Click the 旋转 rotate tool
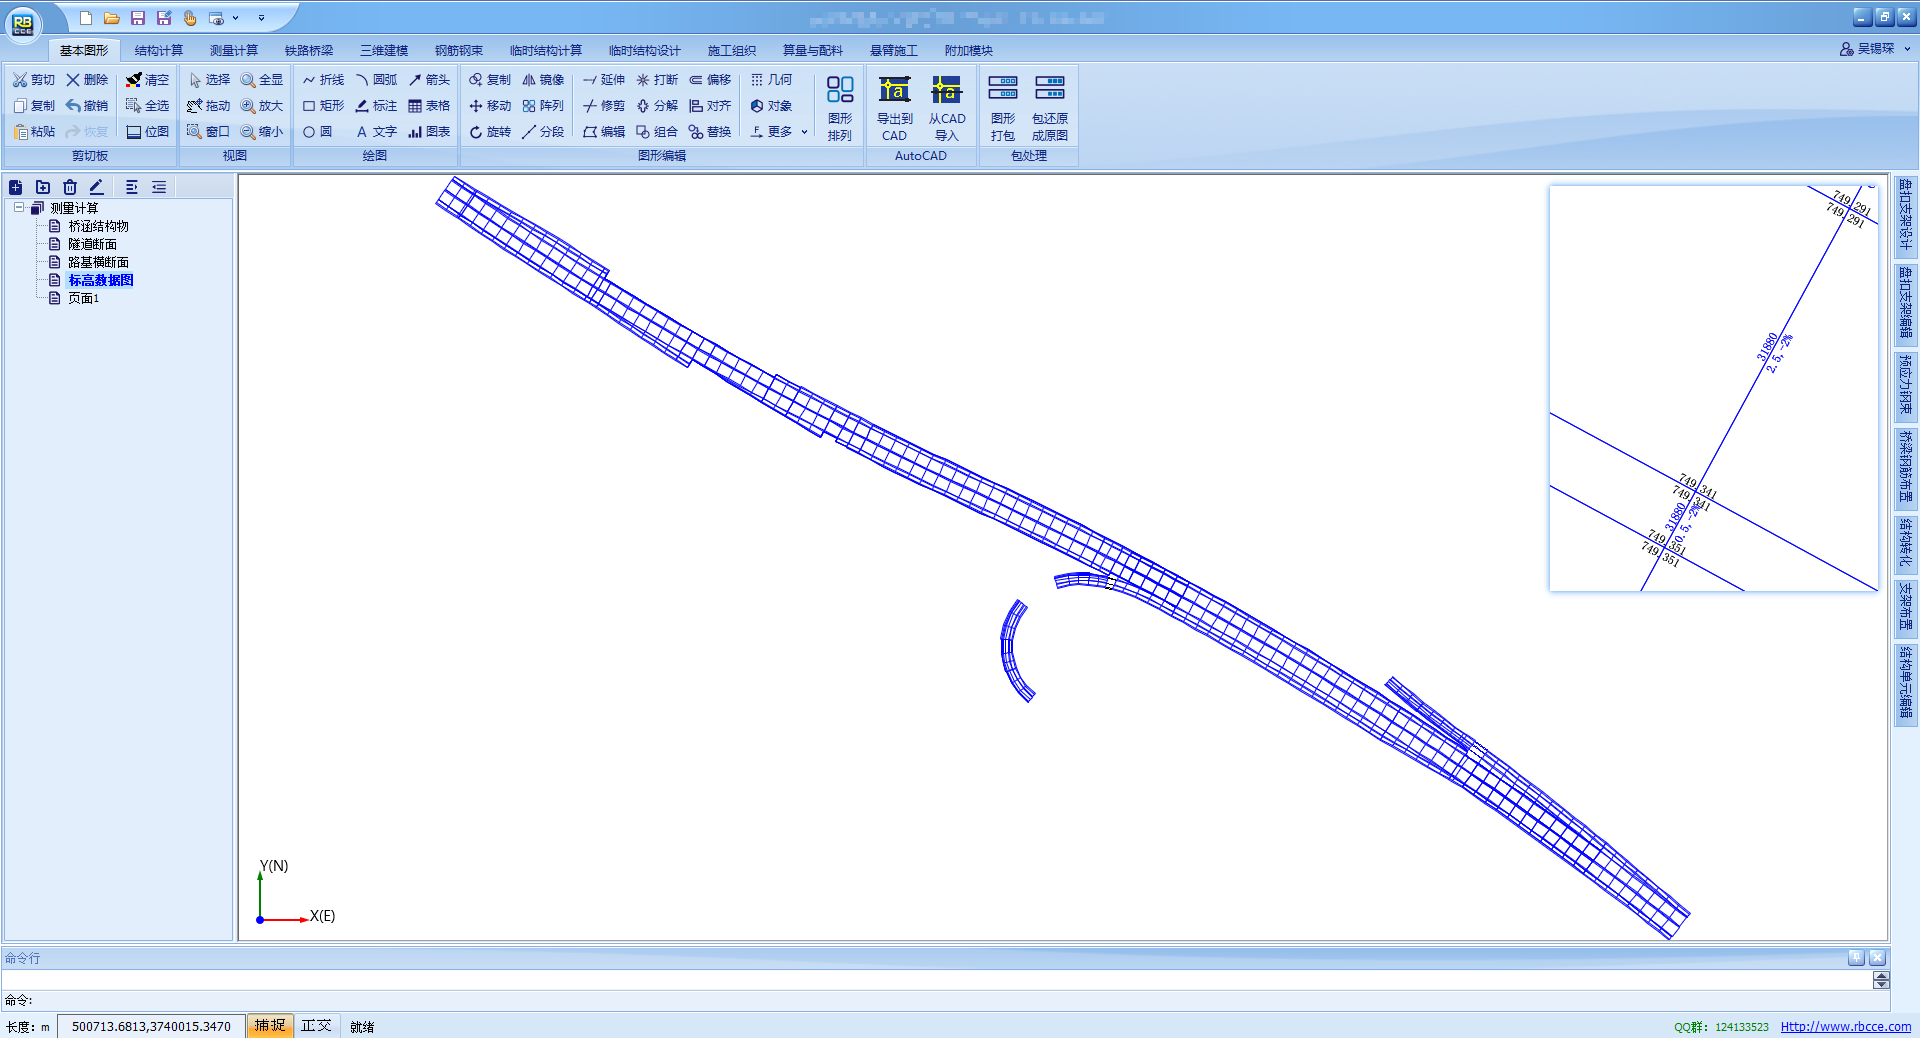1920x1038 pixels. [x=490, y=132]
